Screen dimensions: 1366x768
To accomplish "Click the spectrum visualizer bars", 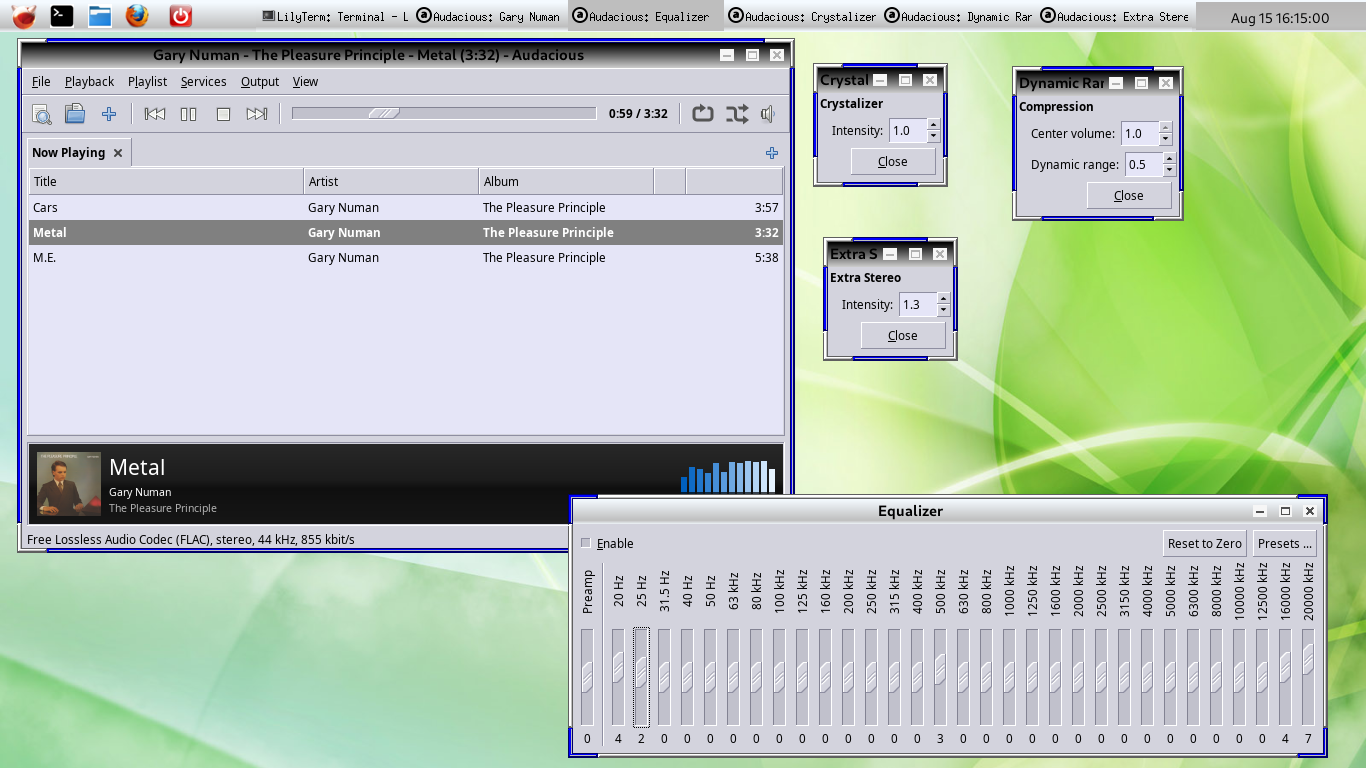I will point(728,476).
